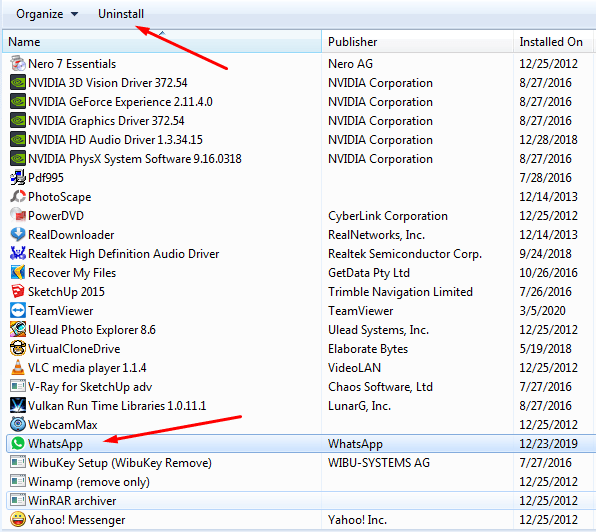
Task: Select the TeamViewer icon
Action: (x=18, y=310)
